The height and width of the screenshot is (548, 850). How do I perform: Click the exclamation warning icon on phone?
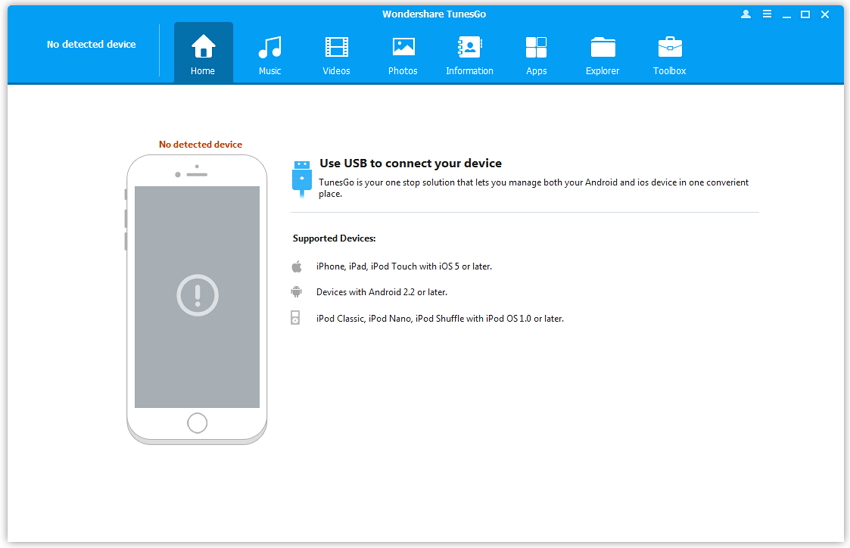point(197,295)
